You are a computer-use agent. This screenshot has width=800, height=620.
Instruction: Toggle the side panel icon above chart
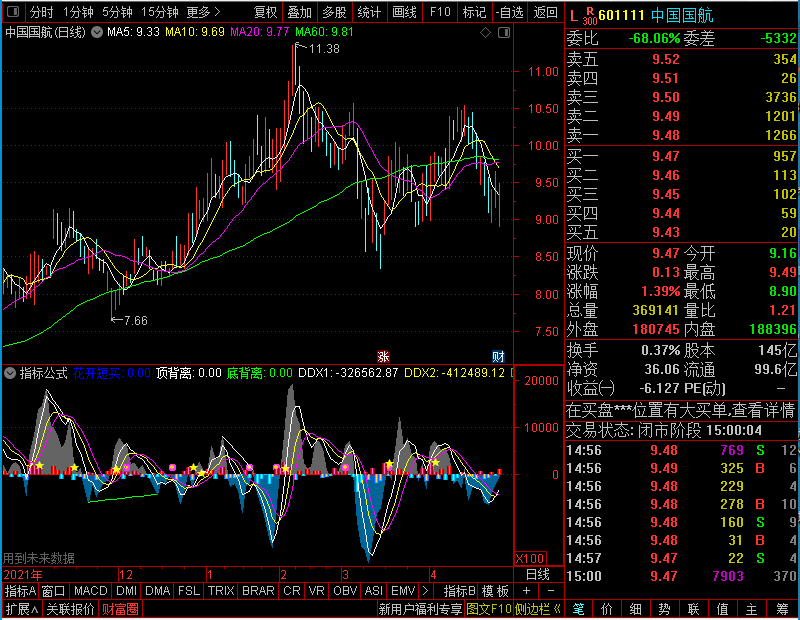tap(504, 33)
